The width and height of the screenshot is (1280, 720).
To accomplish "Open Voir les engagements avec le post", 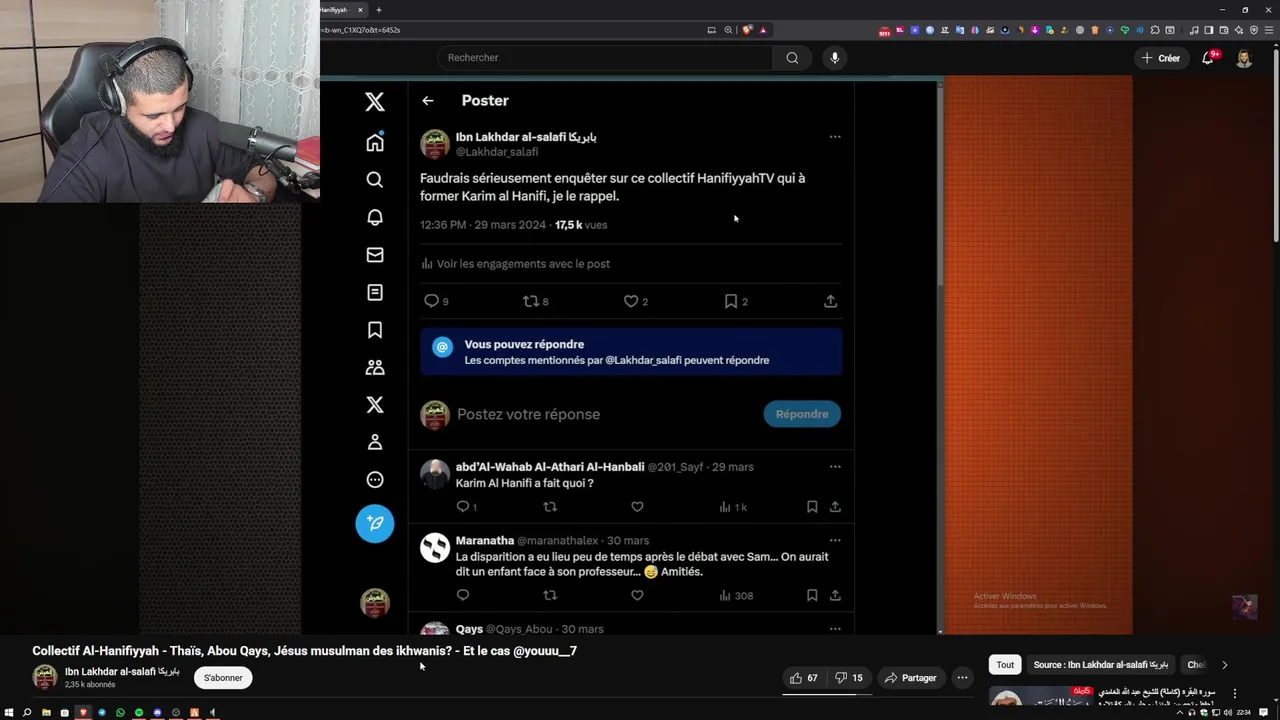I will click(x=516, y=264).
